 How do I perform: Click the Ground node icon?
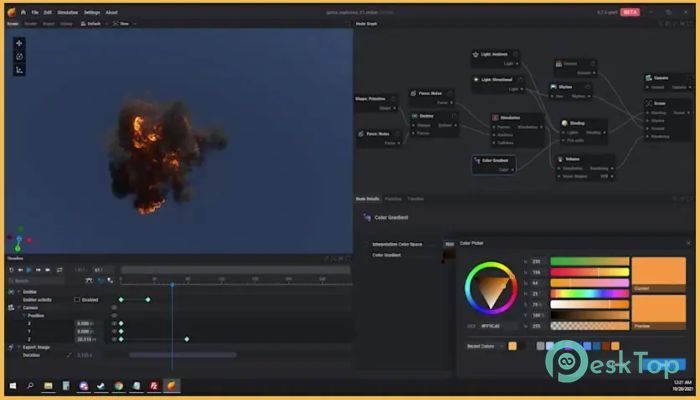coord(558,64)
